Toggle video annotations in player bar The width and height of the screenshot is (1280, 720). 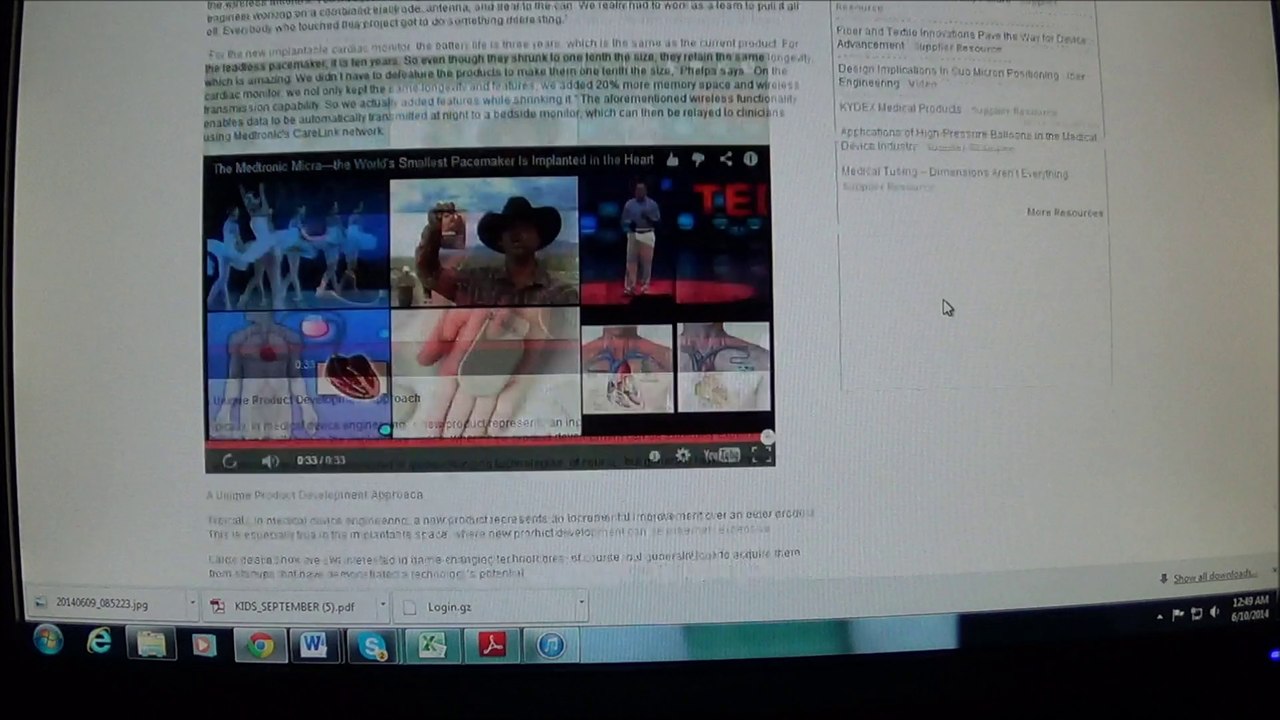pos(655,457)
